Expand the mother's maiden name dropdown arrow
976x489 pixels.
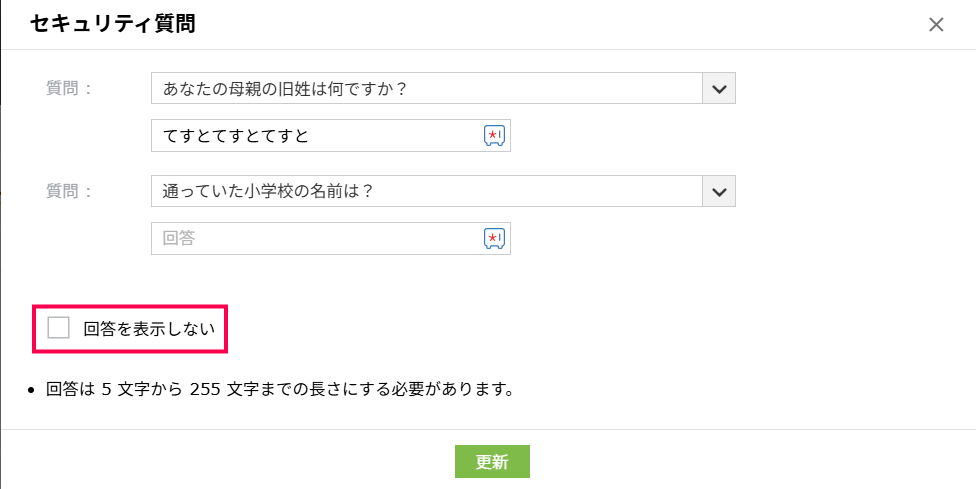coord(718,88)
